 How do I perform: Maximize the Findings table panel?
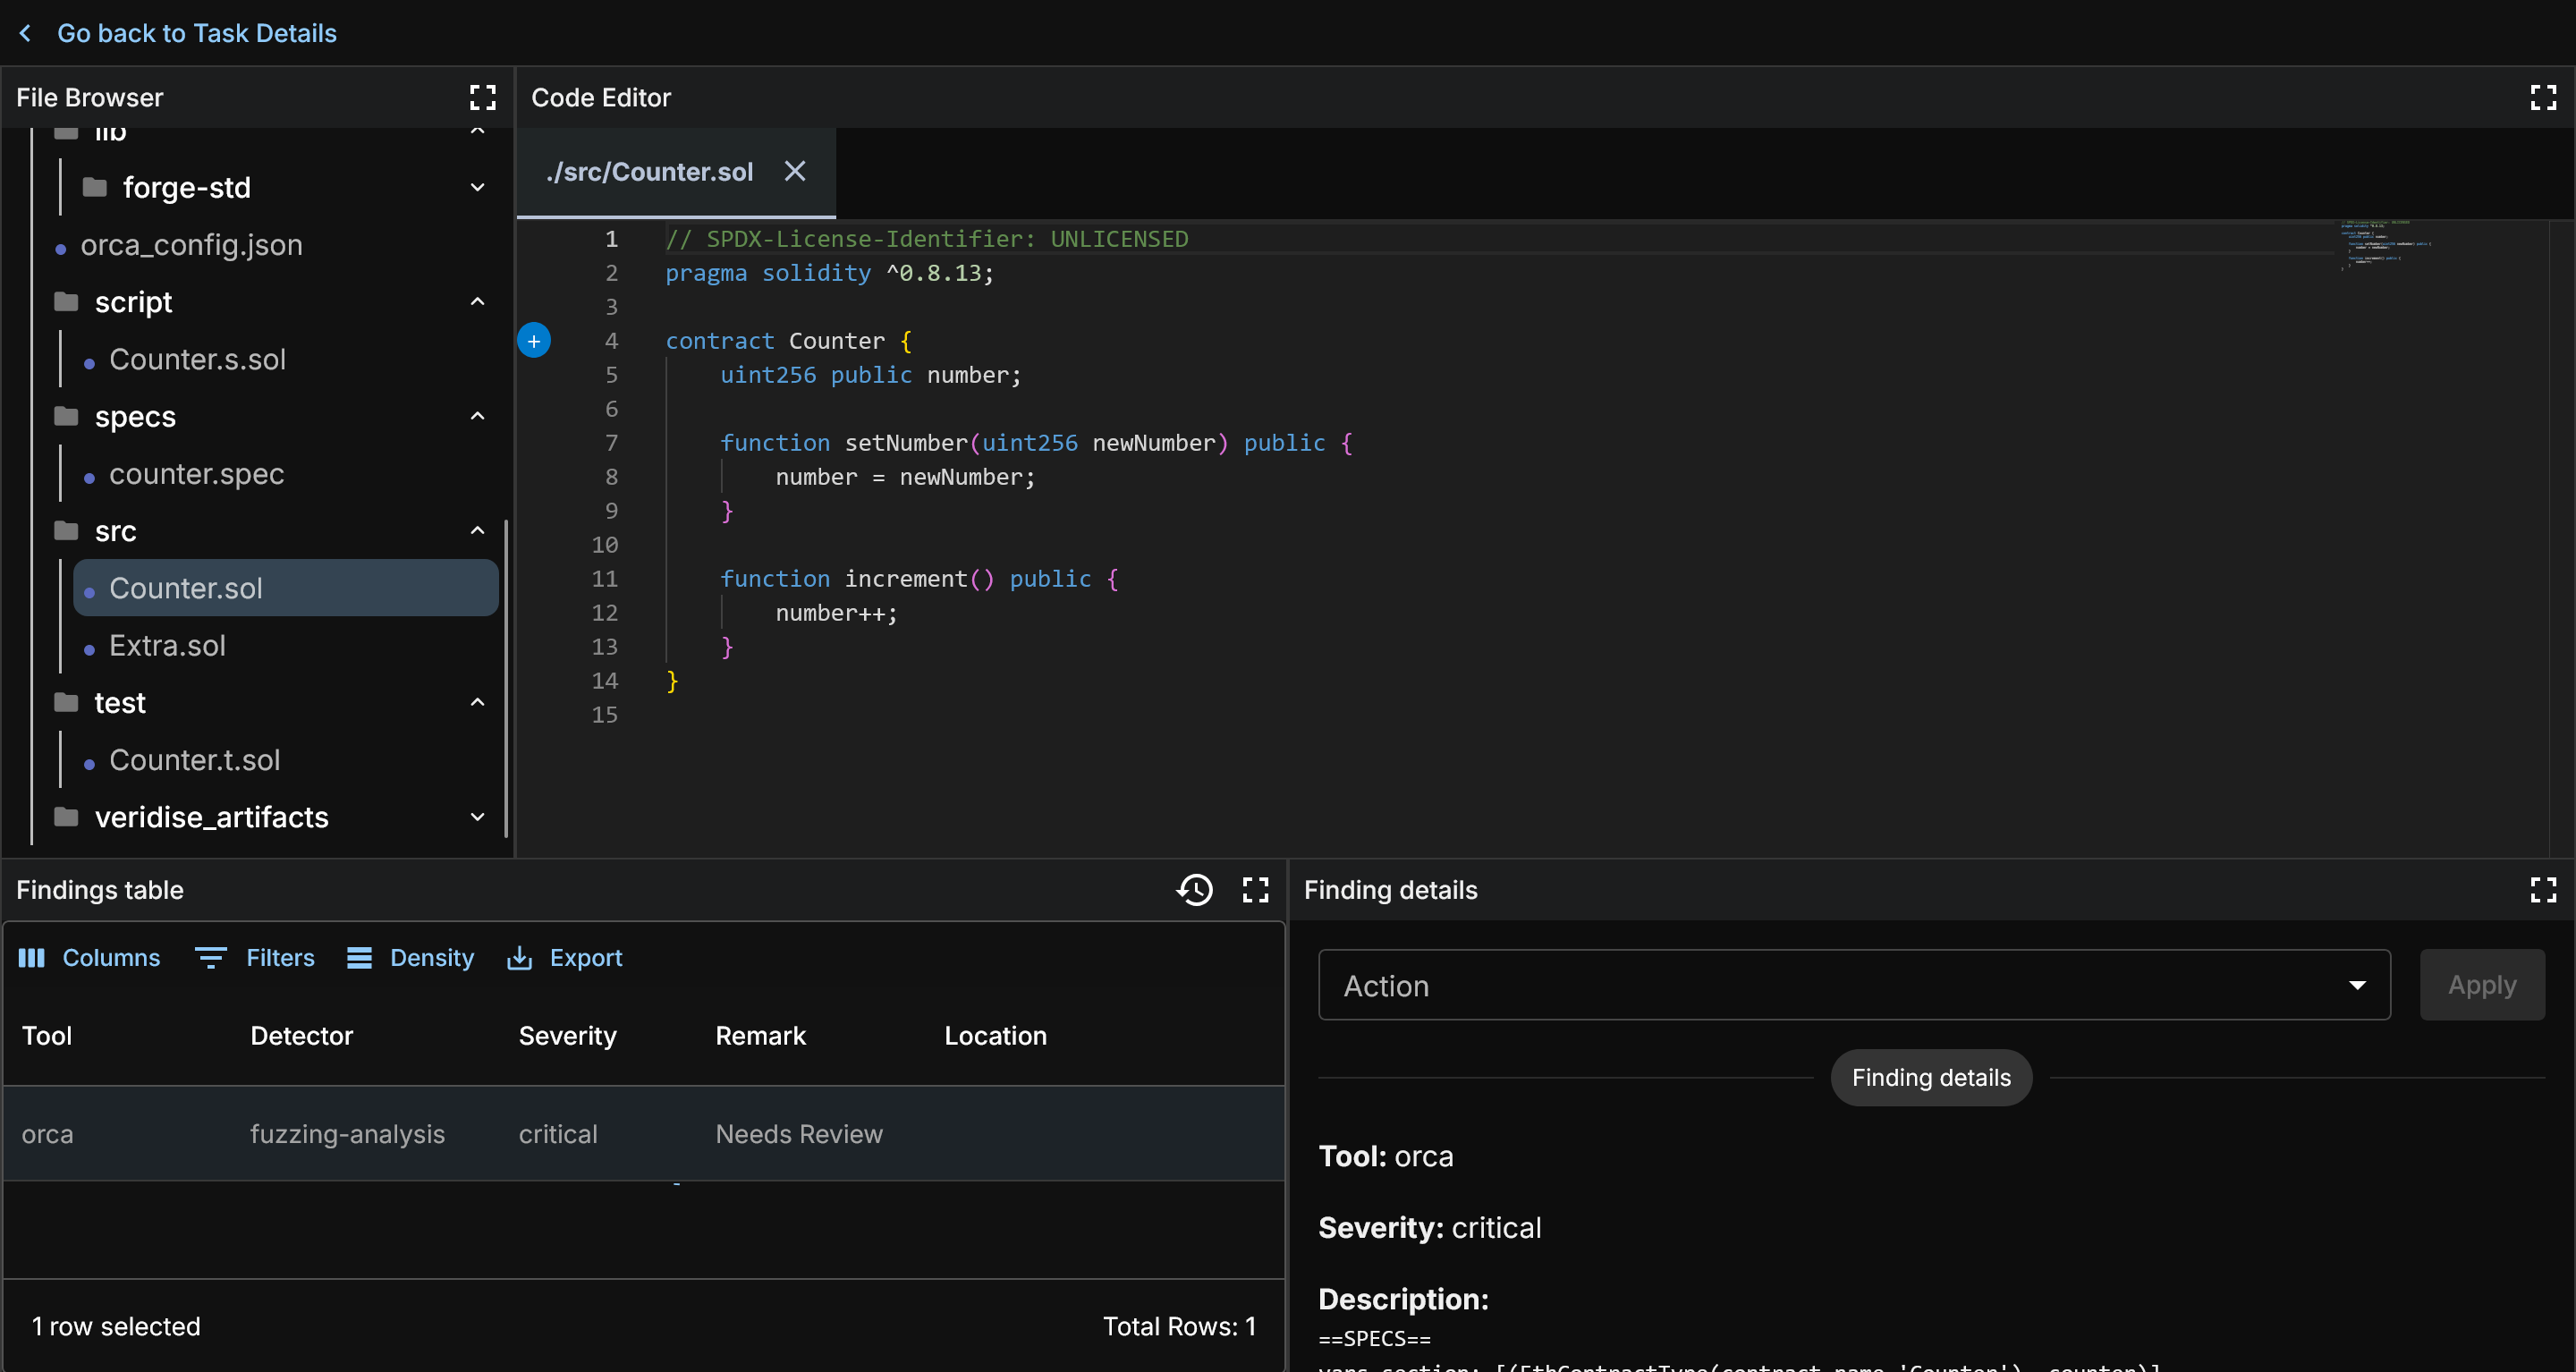[1255, 890]
